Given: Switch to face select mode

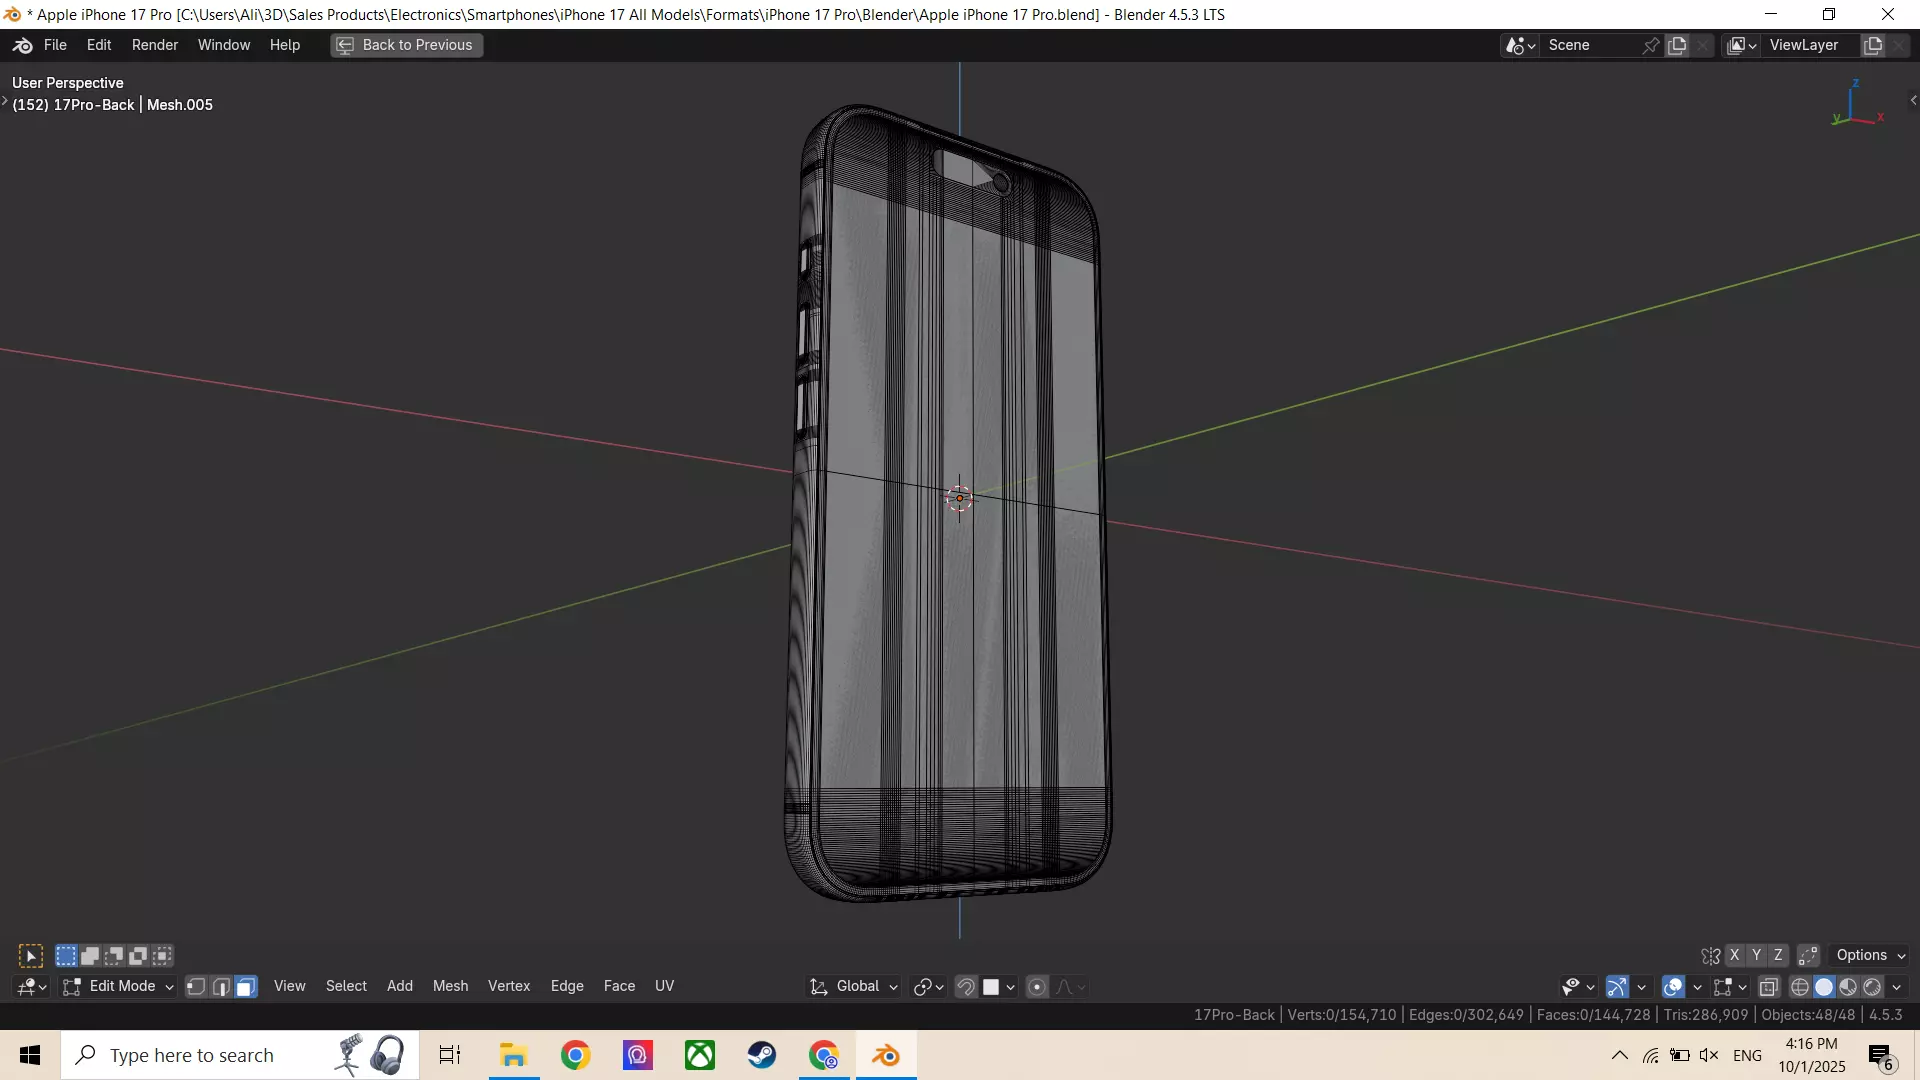Looking at the screenshot, I should click(245, 987).
